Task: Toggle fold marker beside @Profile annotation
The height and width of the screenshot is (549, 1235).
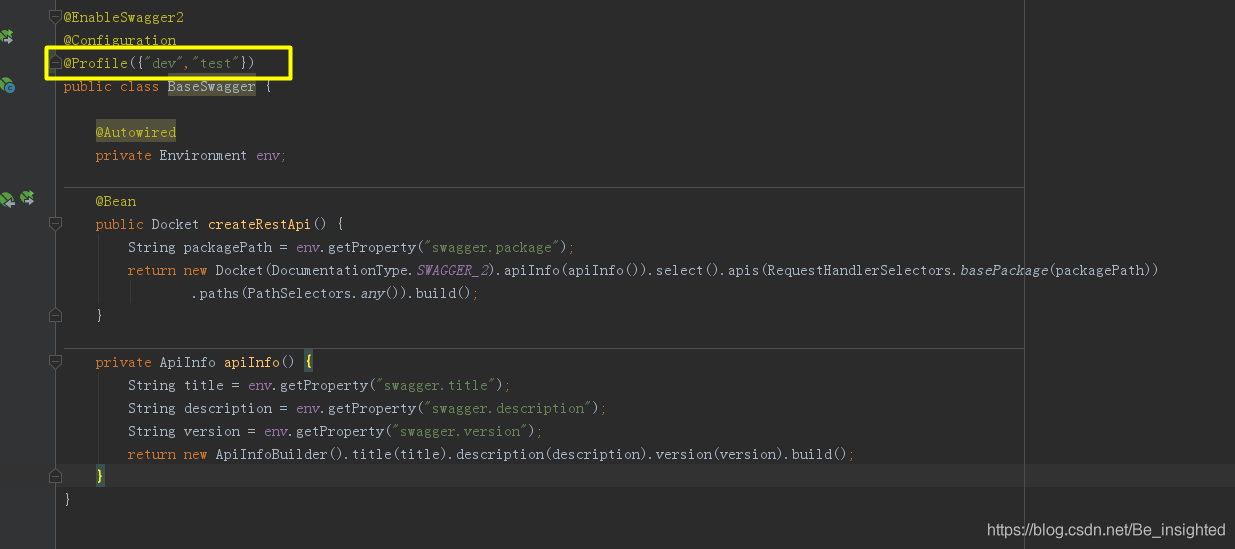Action: pos(55,63)
